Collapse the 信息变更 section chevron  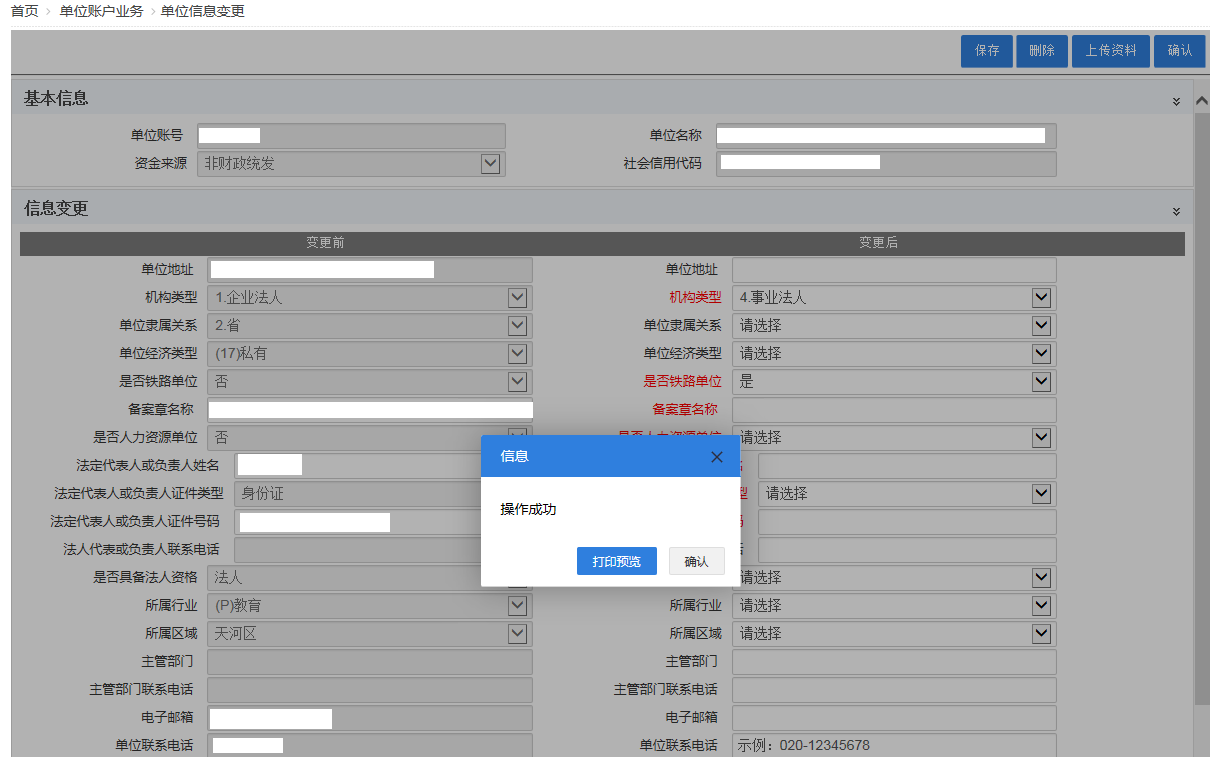click(x=1176, y=212)
